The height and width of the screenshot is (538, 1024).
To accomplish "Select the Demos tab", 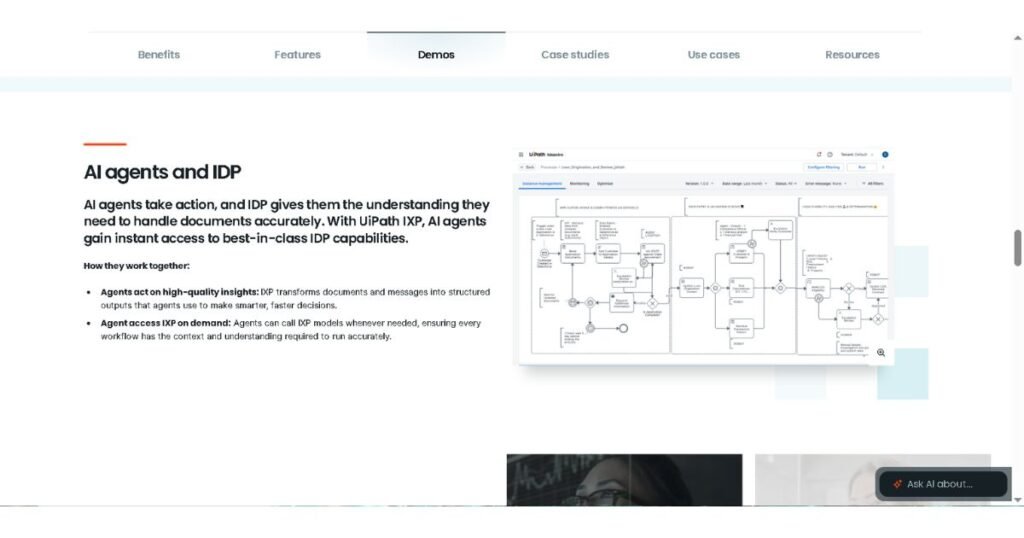I will [436, 55].
